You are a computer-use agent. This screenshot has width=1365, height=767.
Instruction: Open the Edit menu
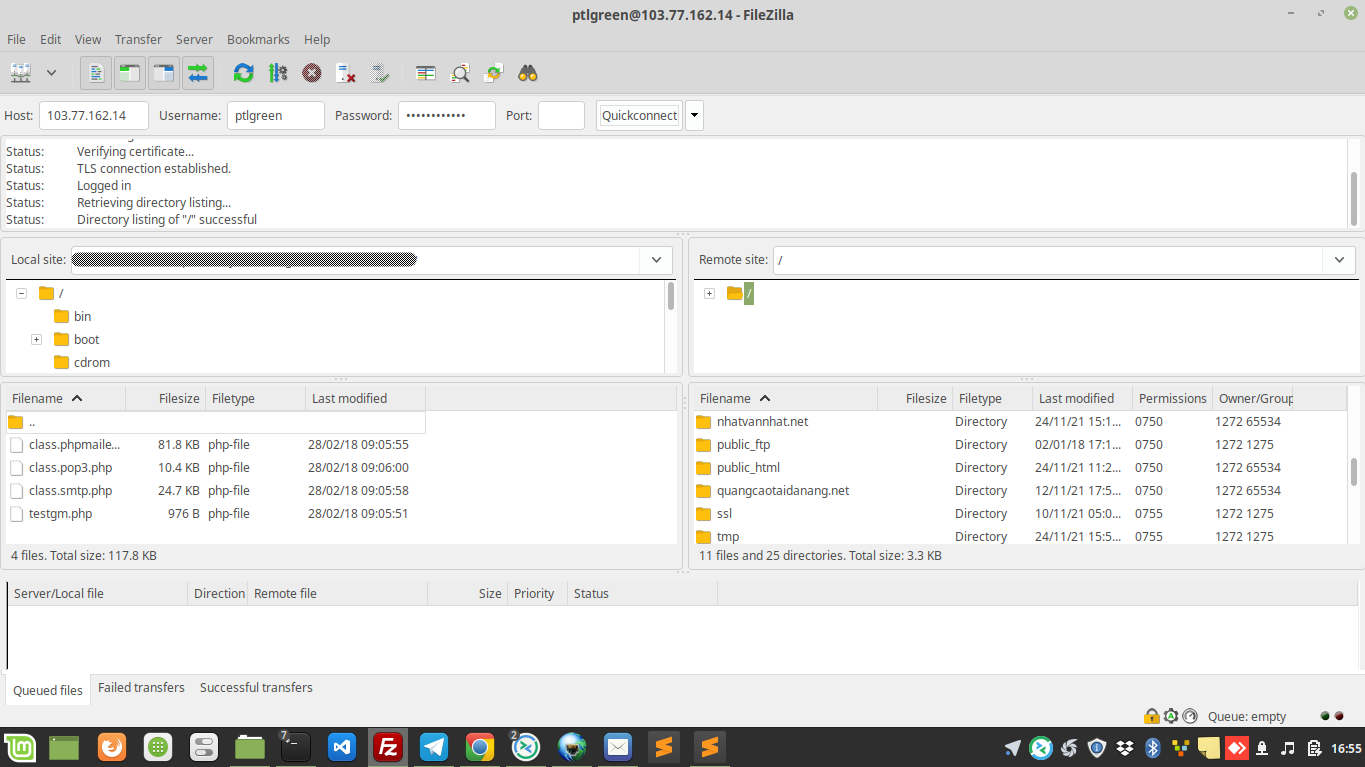[x=50, y=39]
